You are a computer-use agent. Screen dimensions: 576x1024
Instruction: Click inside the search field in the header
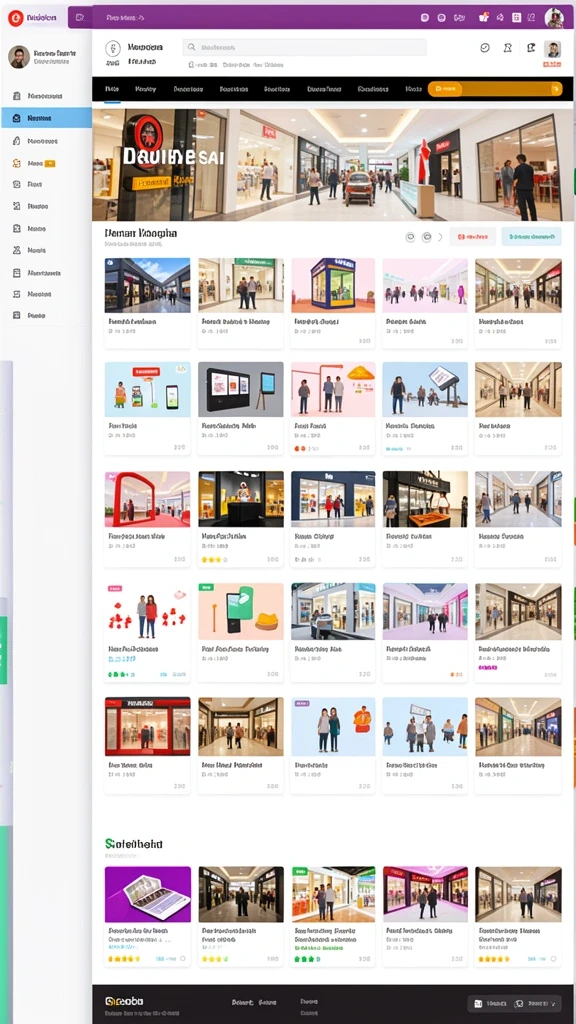[x=304, y=48]
